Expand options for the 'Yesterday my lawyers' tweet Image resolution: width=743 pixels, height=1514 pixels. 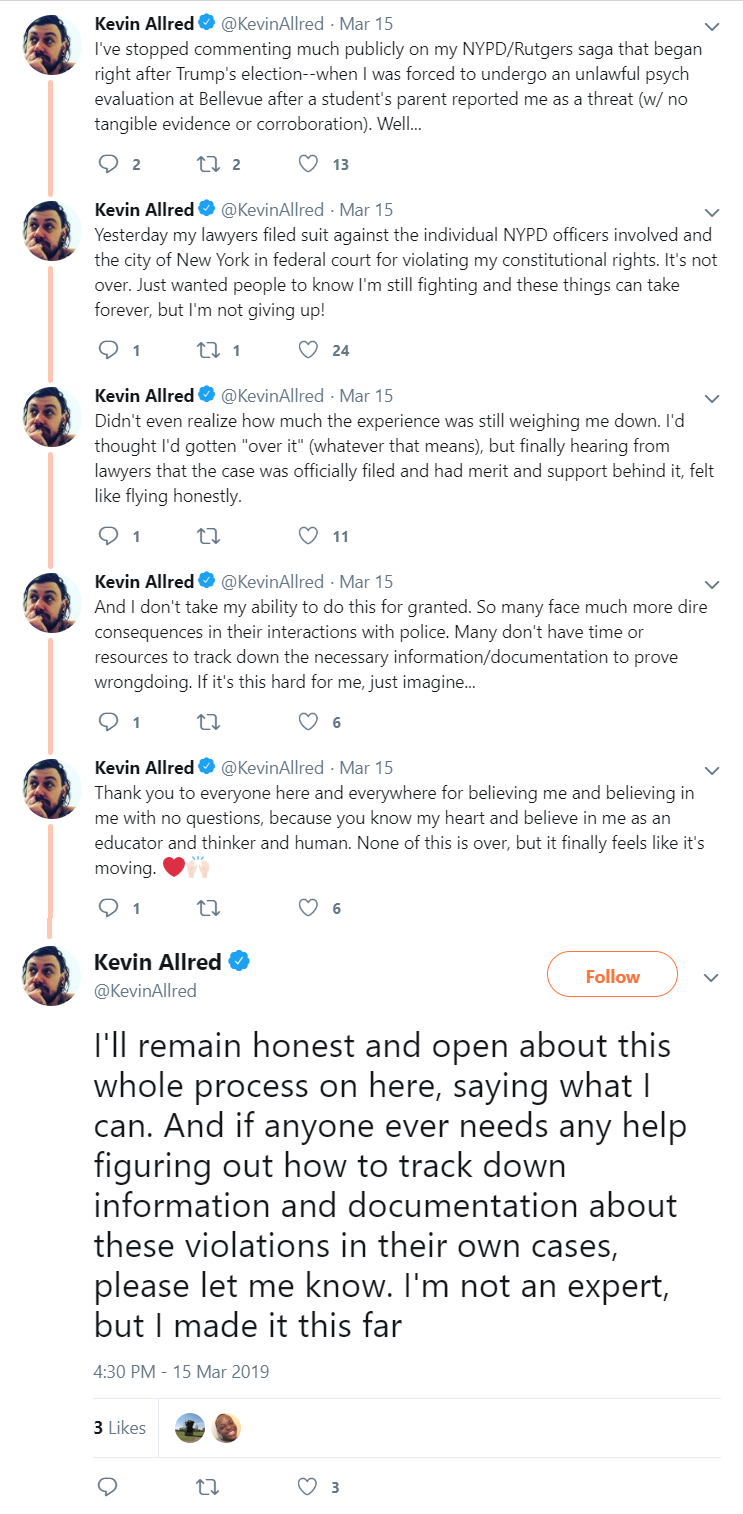712,212
